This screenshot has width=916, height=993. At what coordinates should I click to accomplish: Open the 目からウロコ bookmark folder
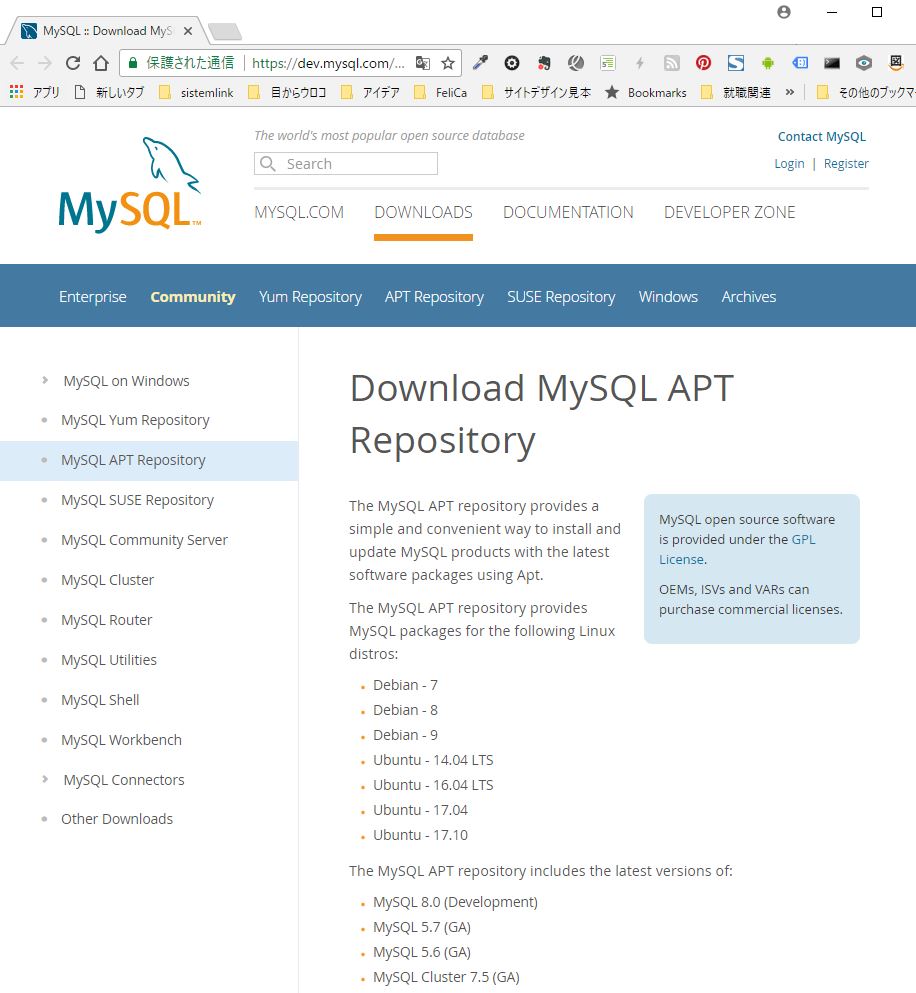(x=287, y=92)
